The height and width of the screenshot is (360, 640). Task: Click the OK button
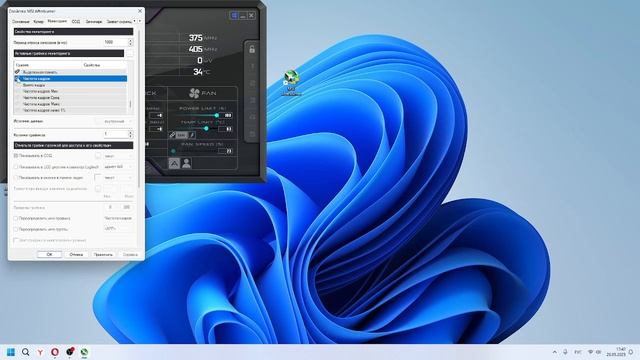click(x=49, y=254)
